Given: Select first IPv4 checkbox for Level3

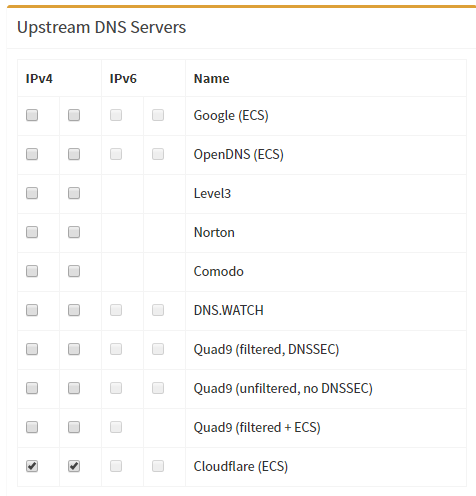Looking at the screenshot, I should [32, 193].
